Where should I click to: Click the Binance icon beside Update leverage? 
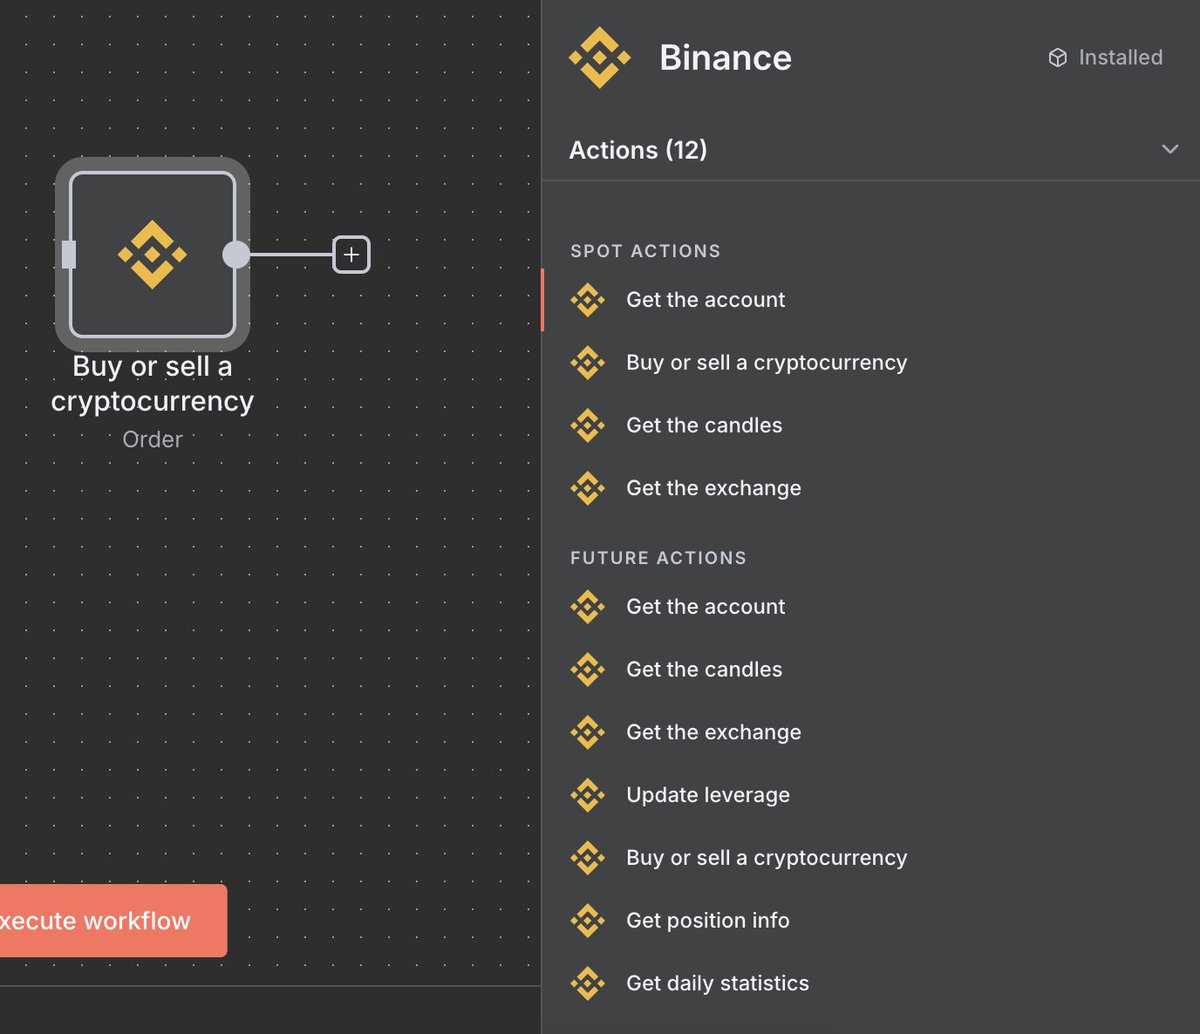[x=587, y=796]
